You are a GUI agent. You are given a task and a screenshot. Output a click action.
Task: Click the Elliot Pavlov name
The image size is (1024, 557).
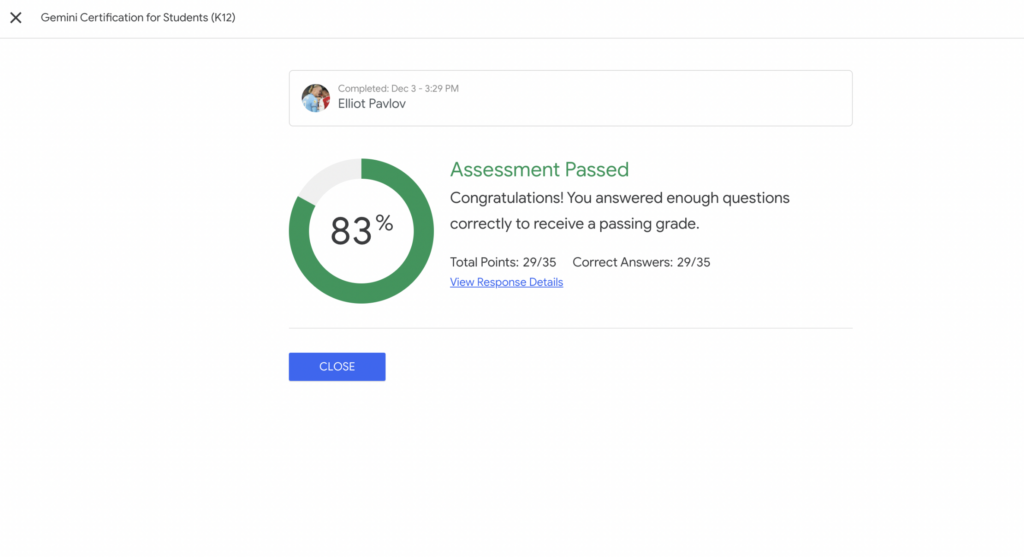(372, 104)
